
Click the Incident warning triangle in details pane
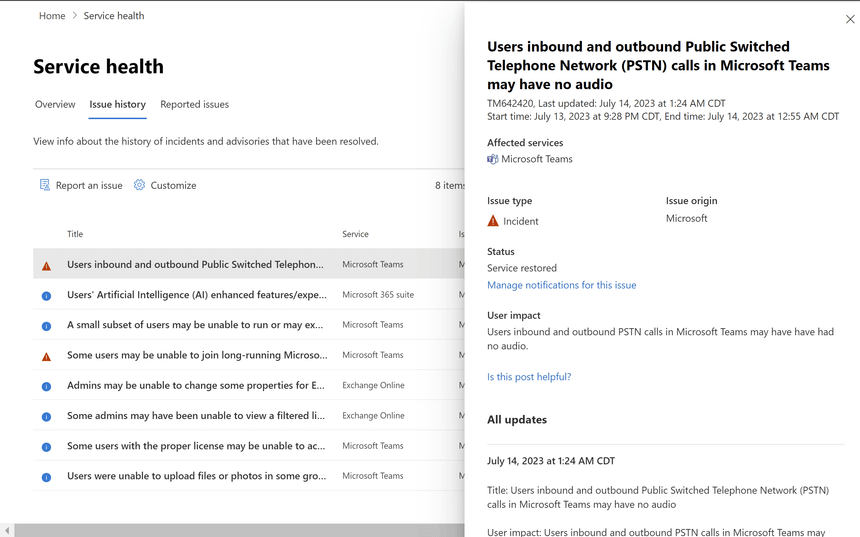pos(493,221)
